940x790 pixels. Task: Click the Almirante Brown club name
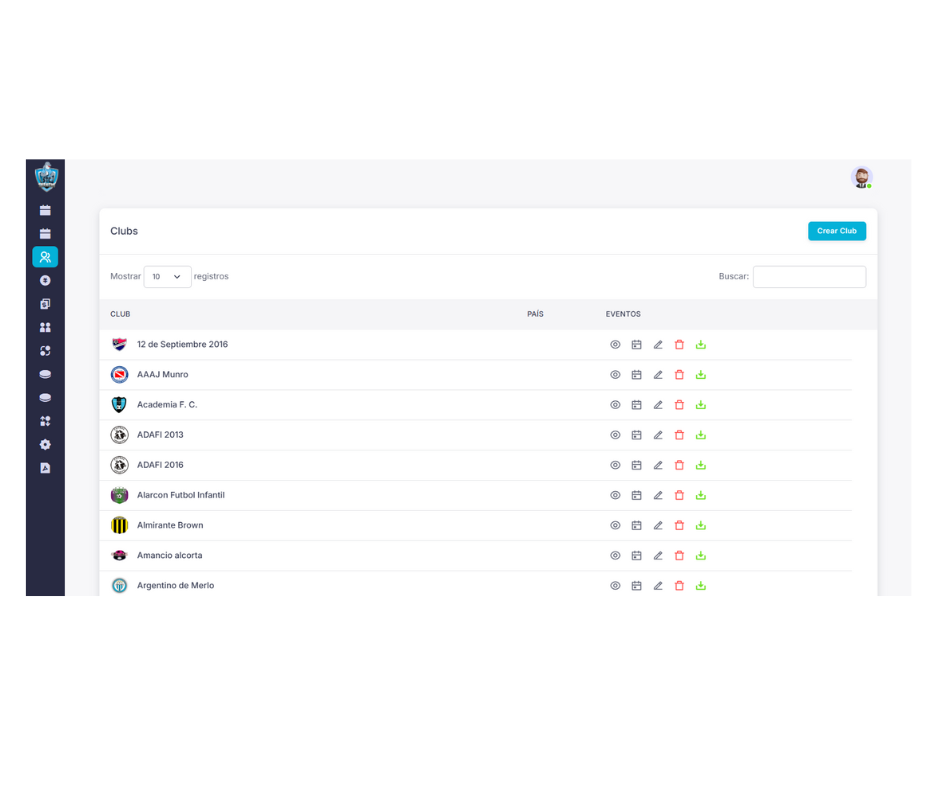click(x=170, y=525)
